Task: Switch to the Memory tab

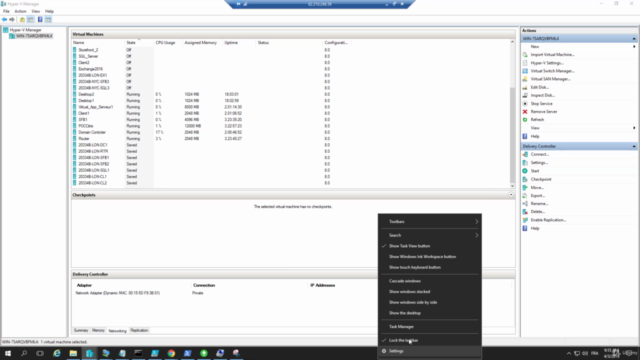Action: [98, 331]
